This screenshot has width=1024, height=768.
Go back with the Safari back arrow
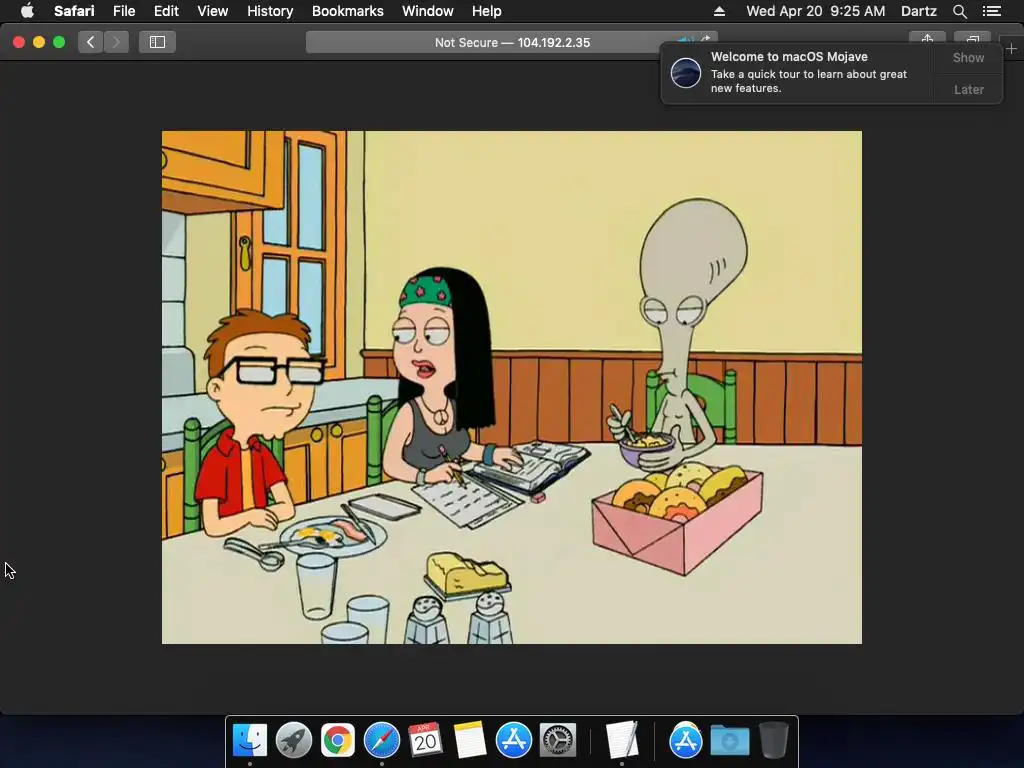pos(91,42)
